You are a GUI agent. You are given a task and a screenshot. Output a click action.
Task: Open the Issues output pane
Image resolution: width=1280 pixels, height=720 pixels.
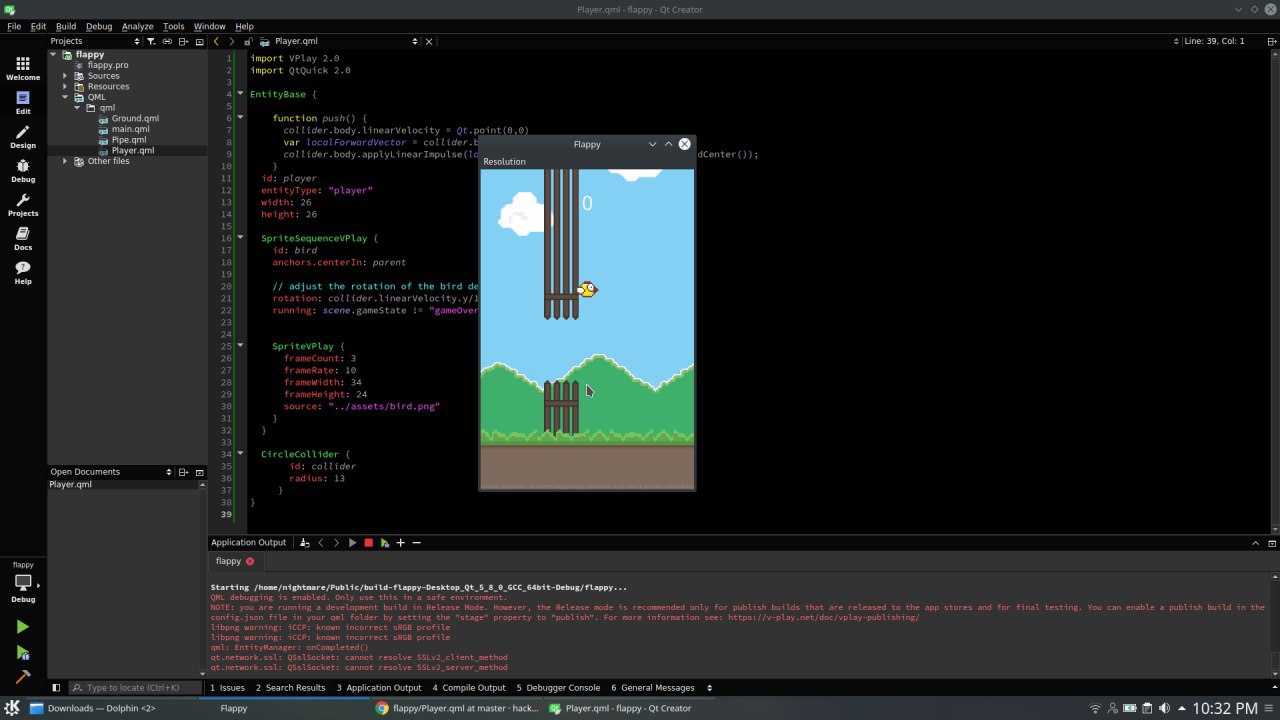227,688
